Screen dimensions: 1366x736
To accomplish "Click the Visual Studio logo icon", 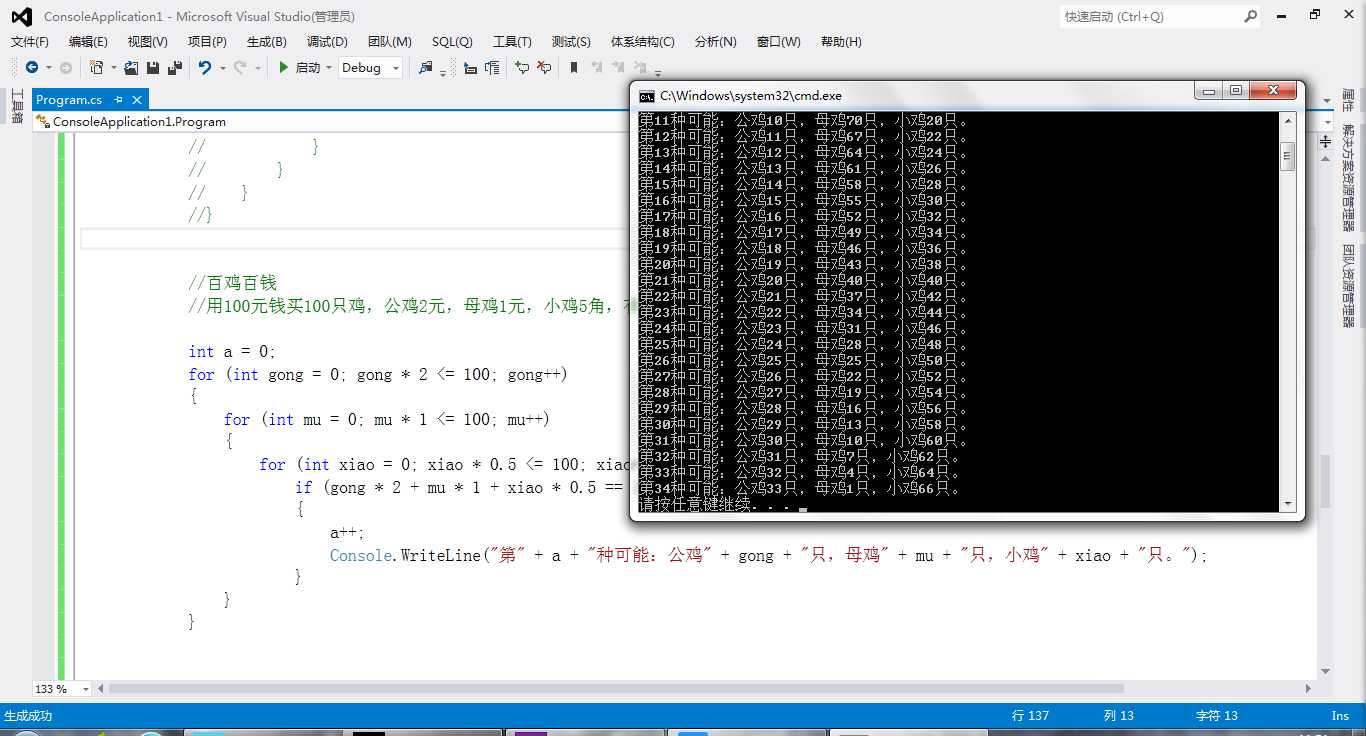I will [21, 16].
